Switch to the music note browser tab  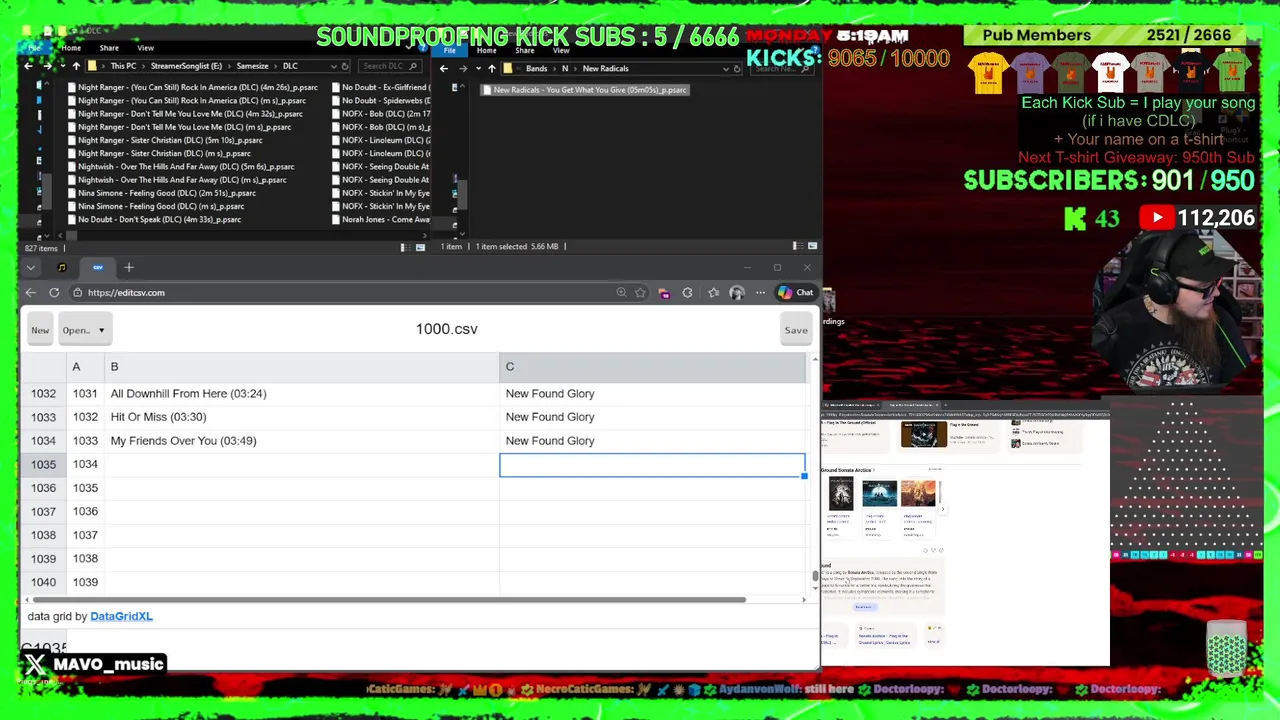(x=62, y=268)
